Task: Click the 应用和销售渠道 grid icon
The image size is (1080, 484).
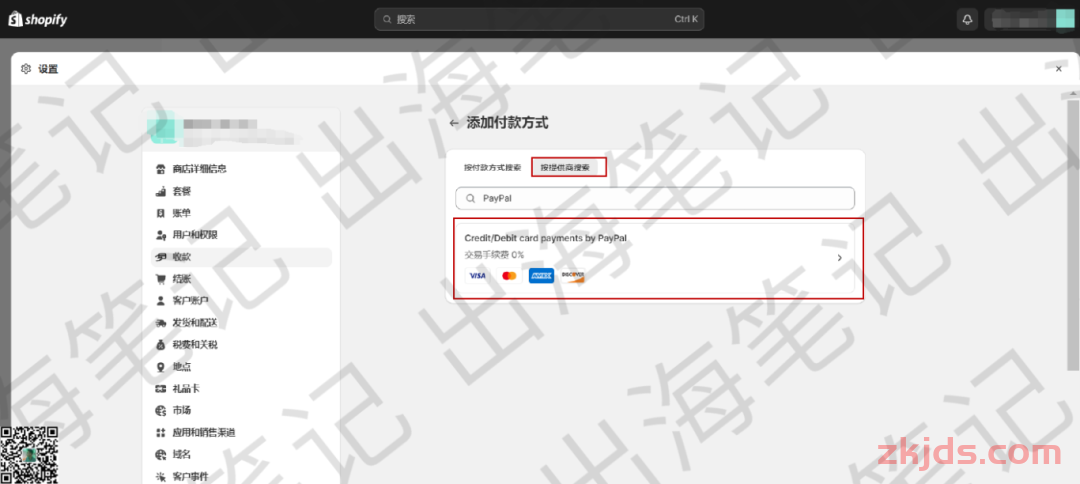Action: tap(161, 433)
